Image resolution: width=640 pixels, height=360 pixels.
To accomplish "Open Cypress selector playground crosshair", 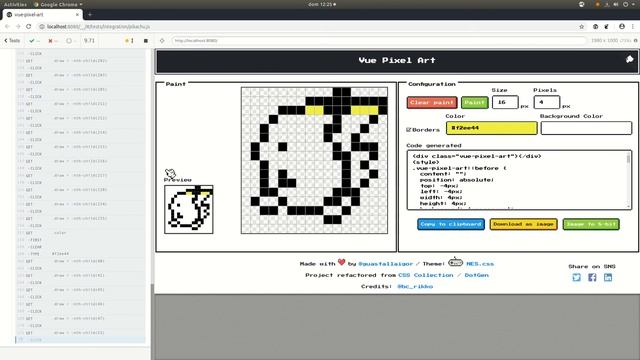I will tap(162, 40).
